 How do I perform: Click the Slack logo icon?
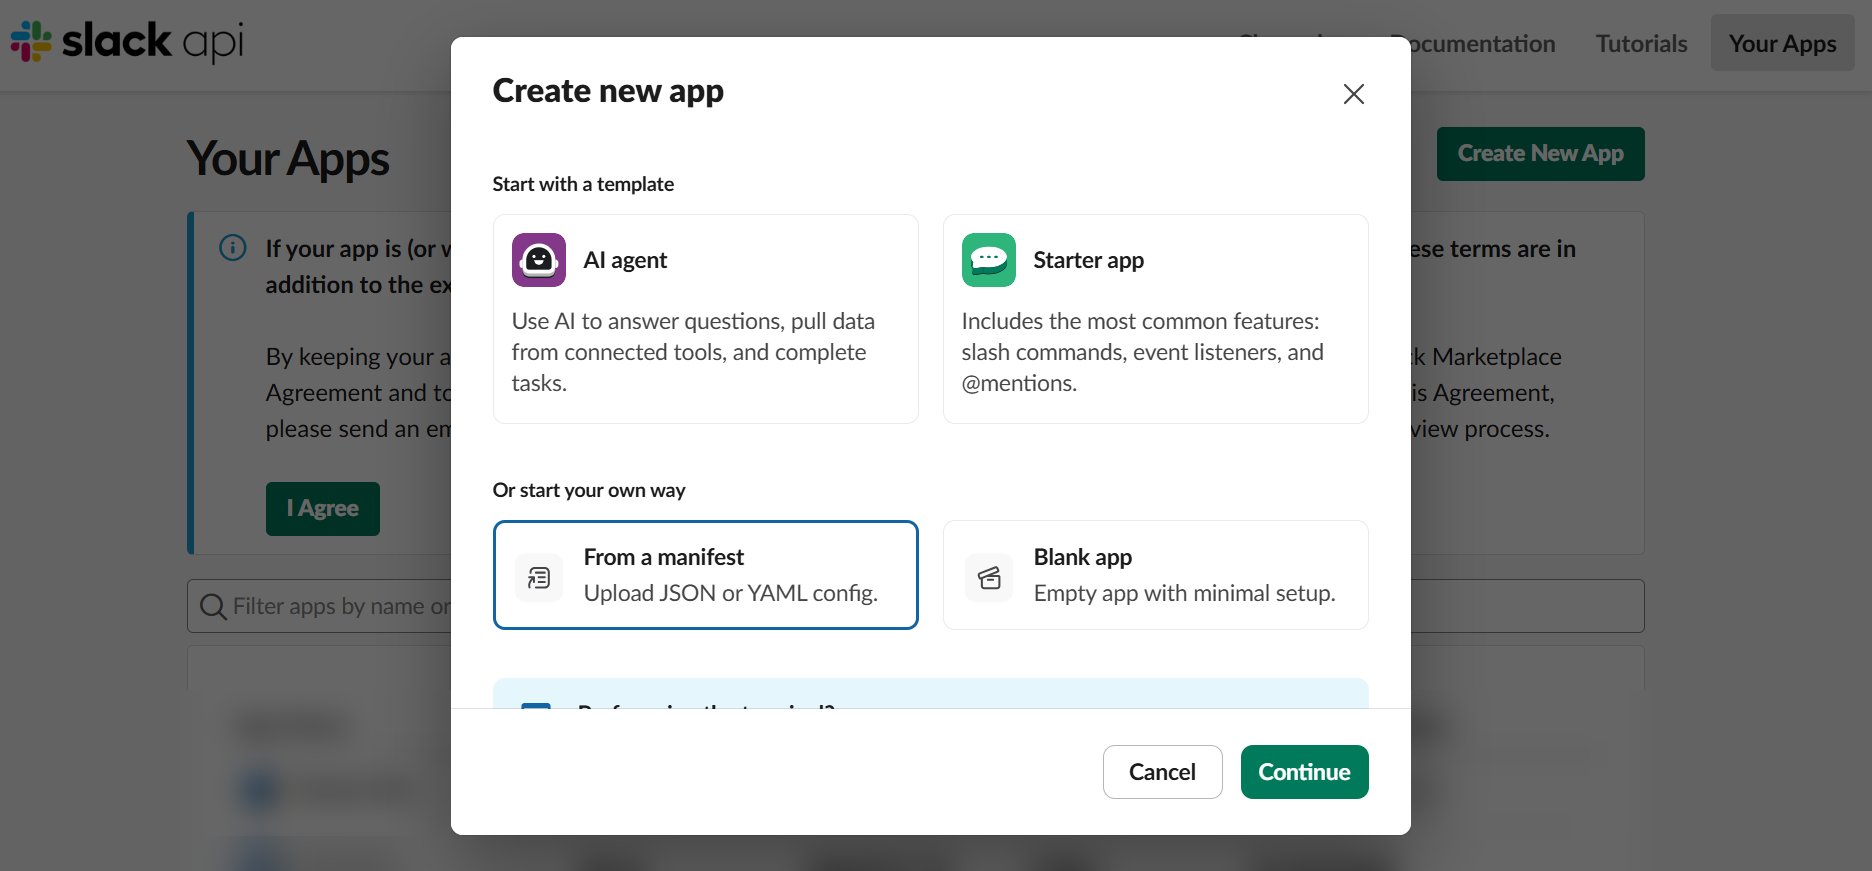[x=31, y=42]
